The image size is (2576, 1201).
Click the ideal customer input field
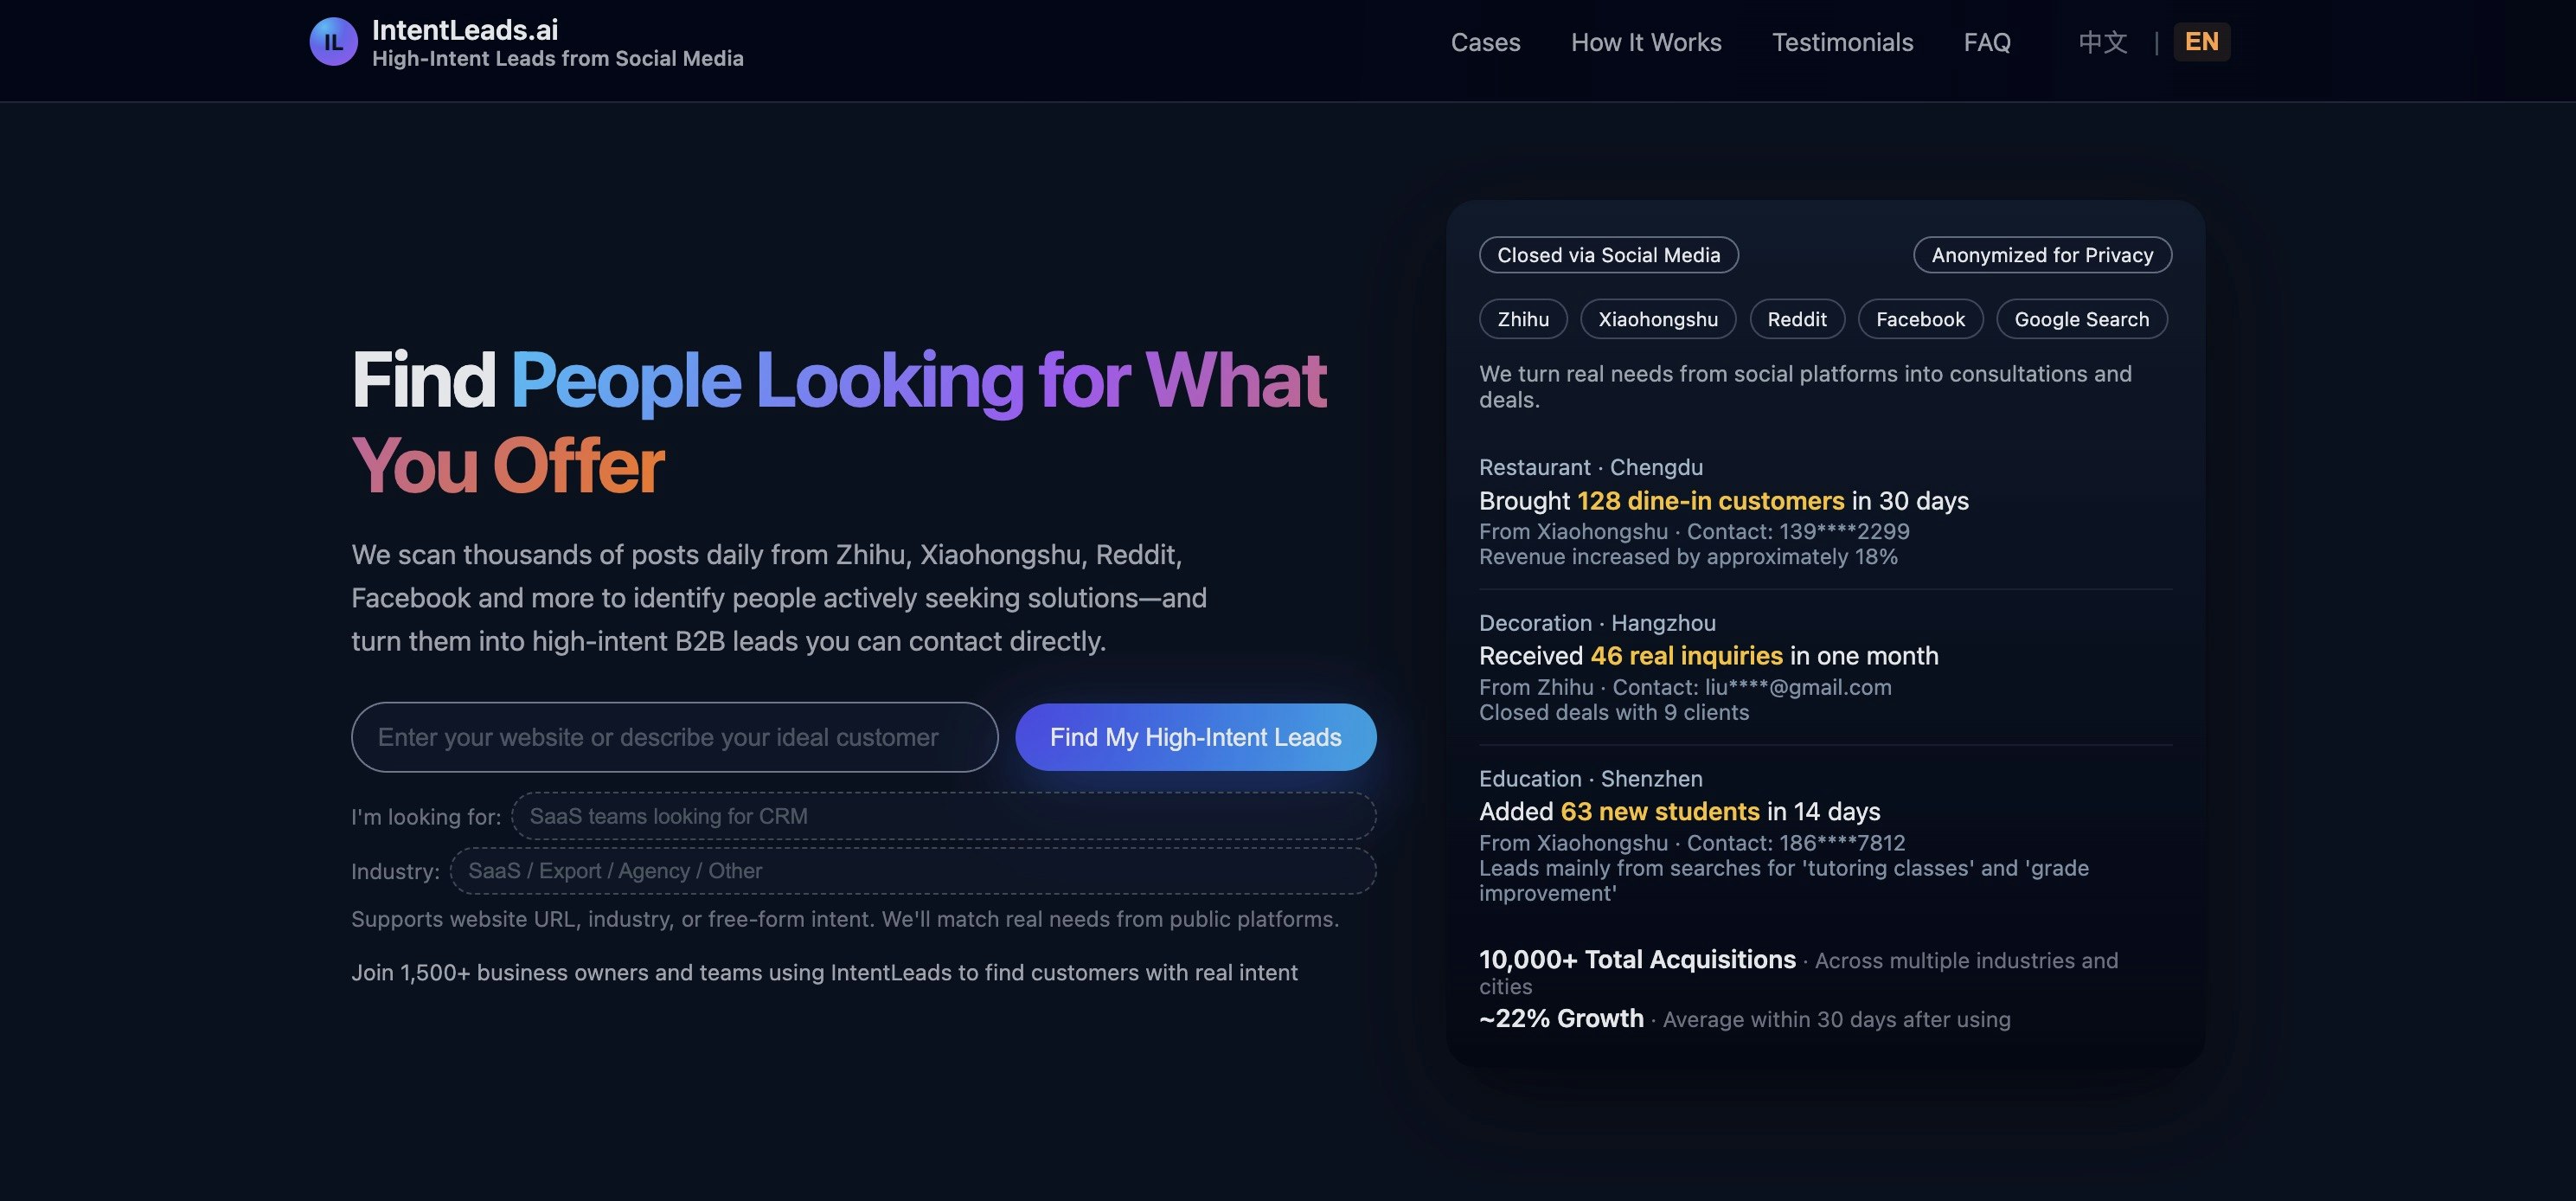[x=674, y=737]
